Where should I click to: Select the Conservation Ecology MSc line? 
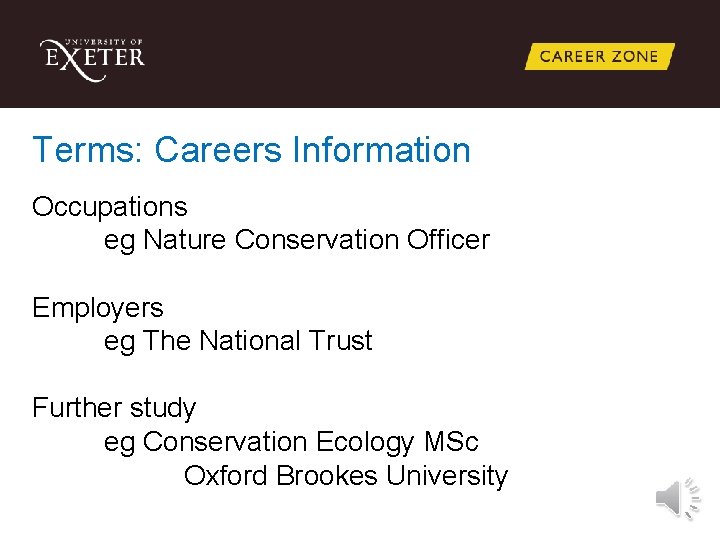pyautogui.click(x=291, y=441)
